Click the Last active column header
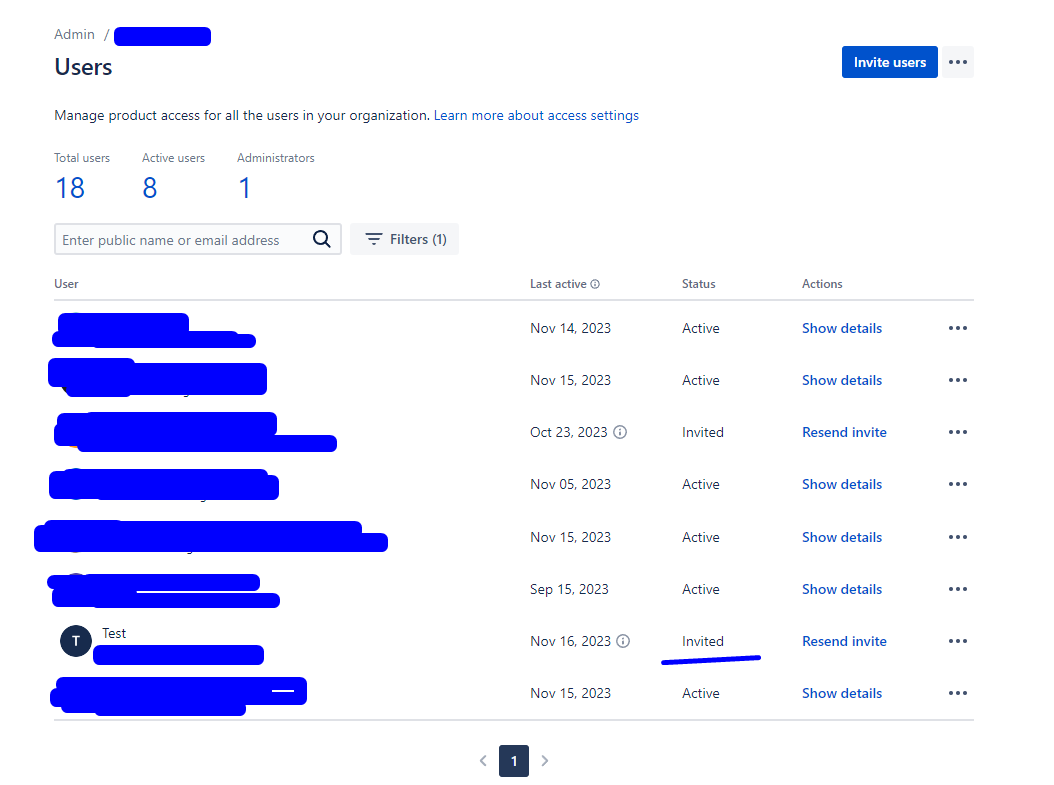Viewport: 1054px width, 785px height. 558,284
